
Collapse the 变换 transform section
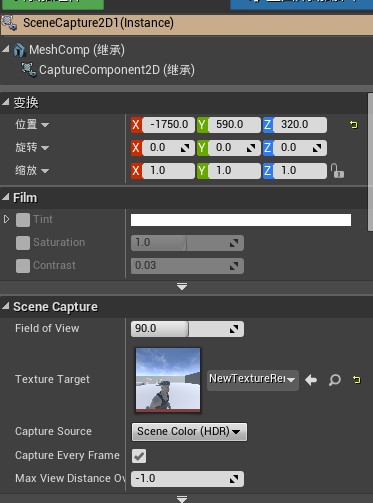pyautogui.click(x=6, y=102)
